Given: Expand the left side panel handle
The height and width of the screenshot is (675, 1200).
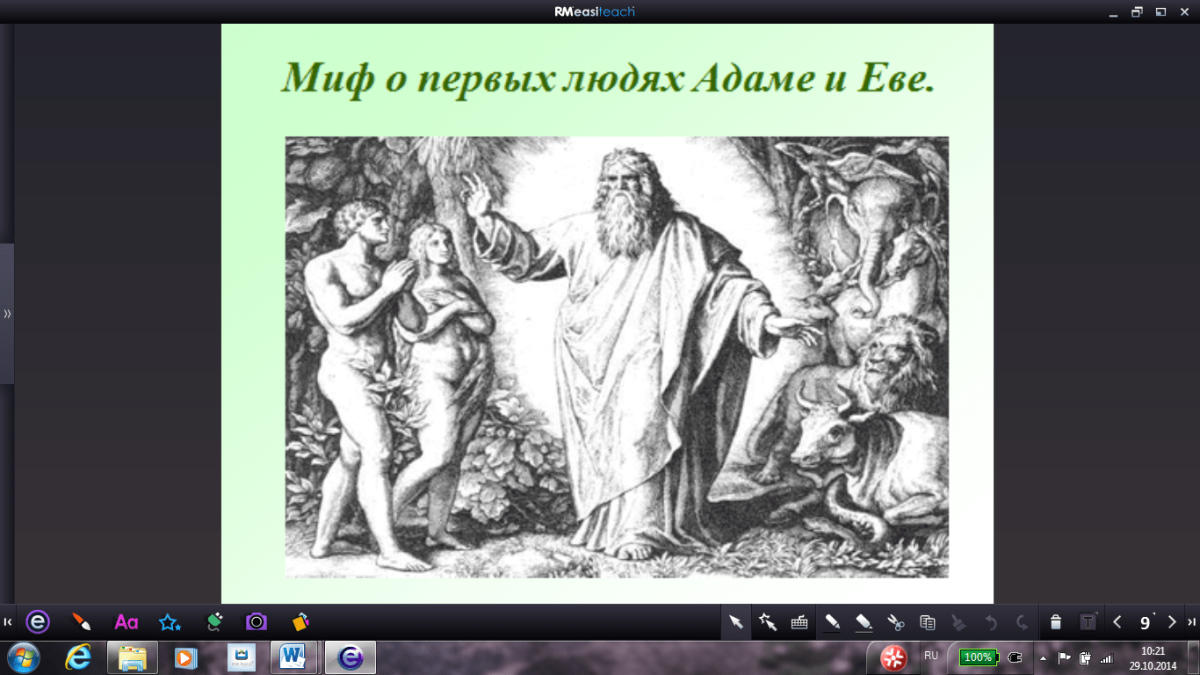Looking at the screenshot, I should [x=7, y=314].
